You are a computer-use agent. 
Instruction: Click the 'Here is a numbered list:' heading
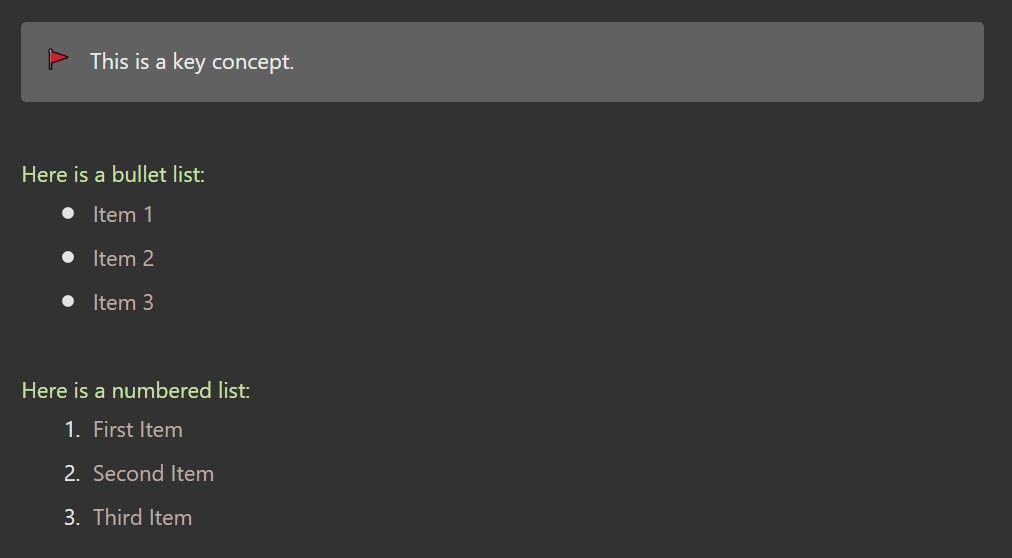(x=136, y=390)
